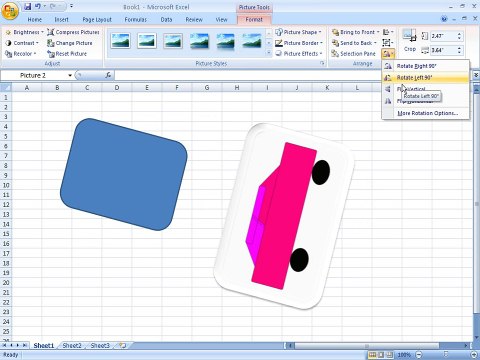This screenshot has height=360, width=480.
Task: Select column D header
Action: coord(117,88)
